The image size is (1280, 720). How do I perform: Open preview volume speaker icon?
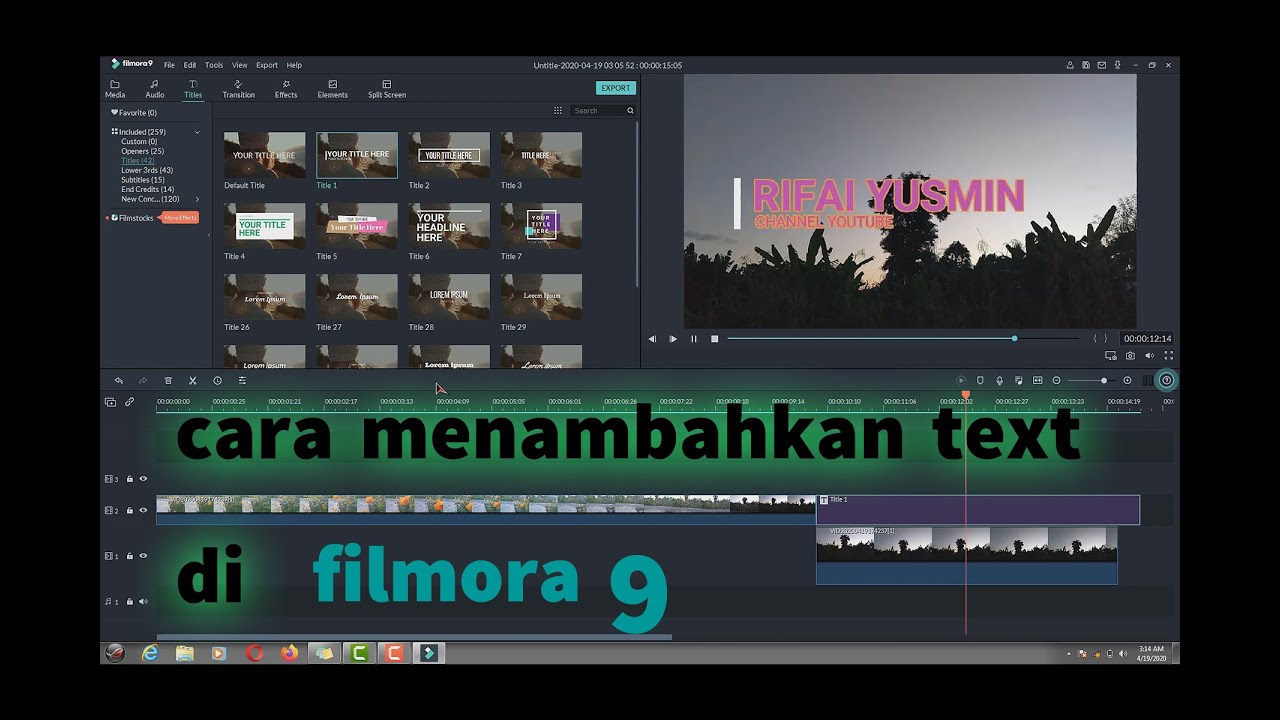pos(1149,355)
